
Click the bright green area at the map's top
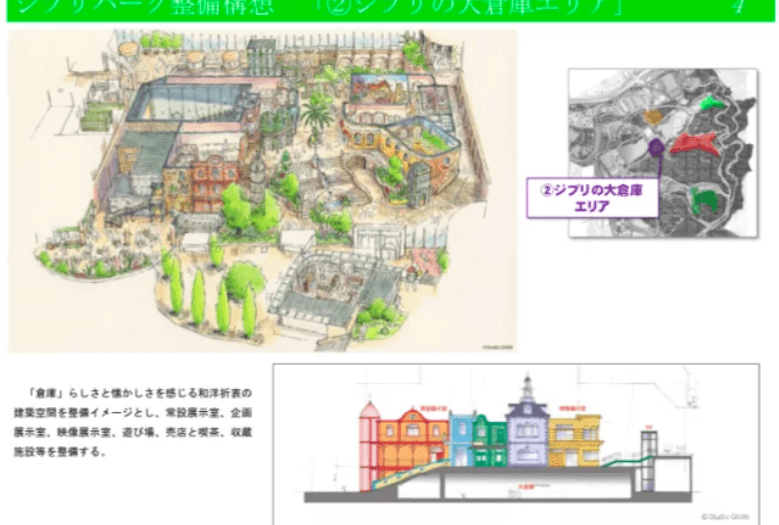711,103
